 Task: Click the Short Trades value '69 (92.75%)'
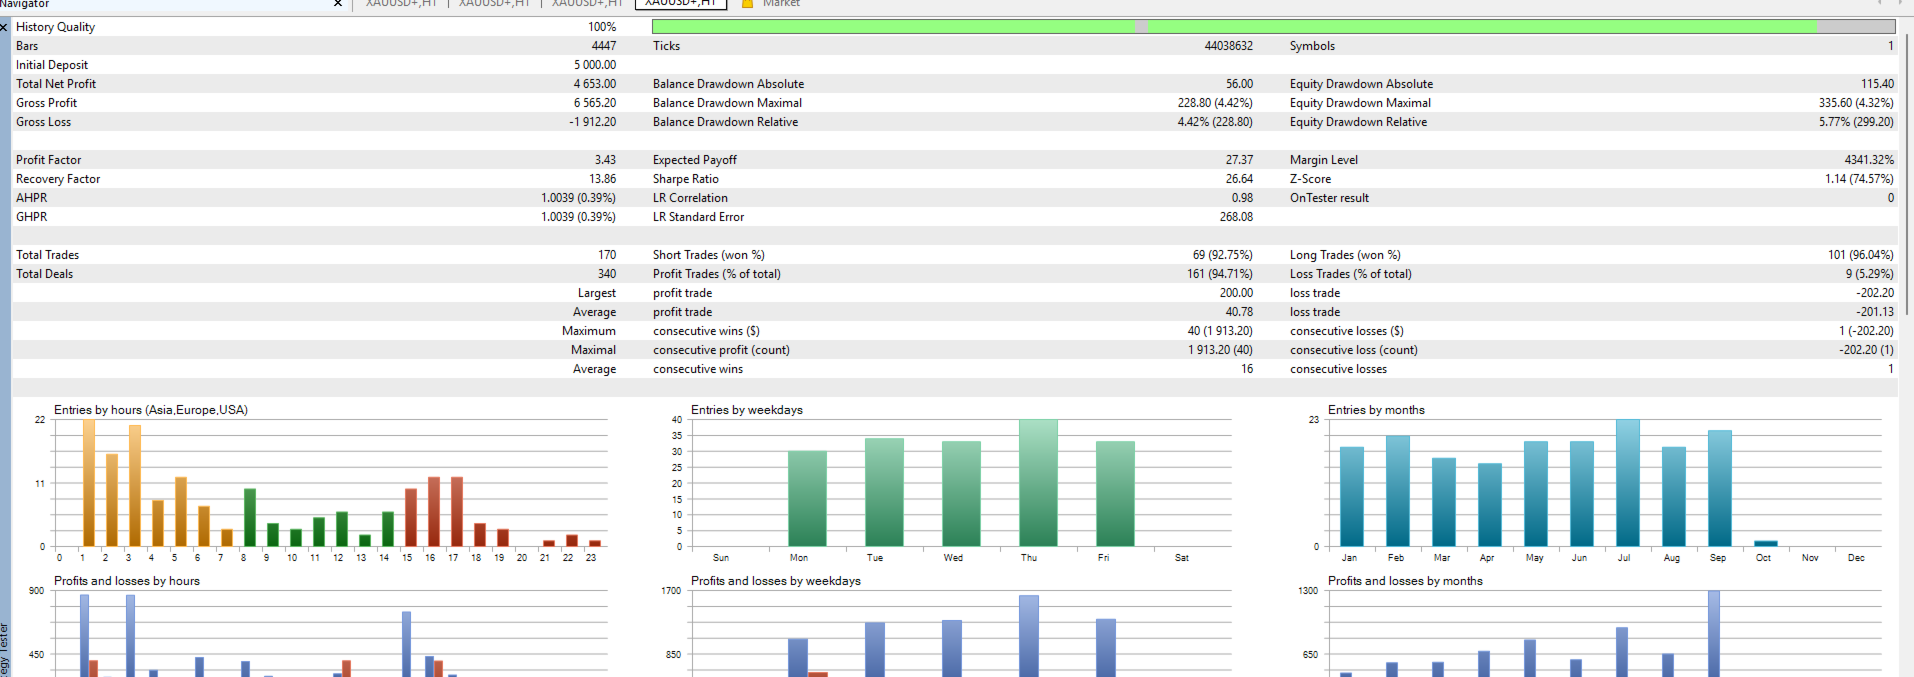click(1222, 255)
